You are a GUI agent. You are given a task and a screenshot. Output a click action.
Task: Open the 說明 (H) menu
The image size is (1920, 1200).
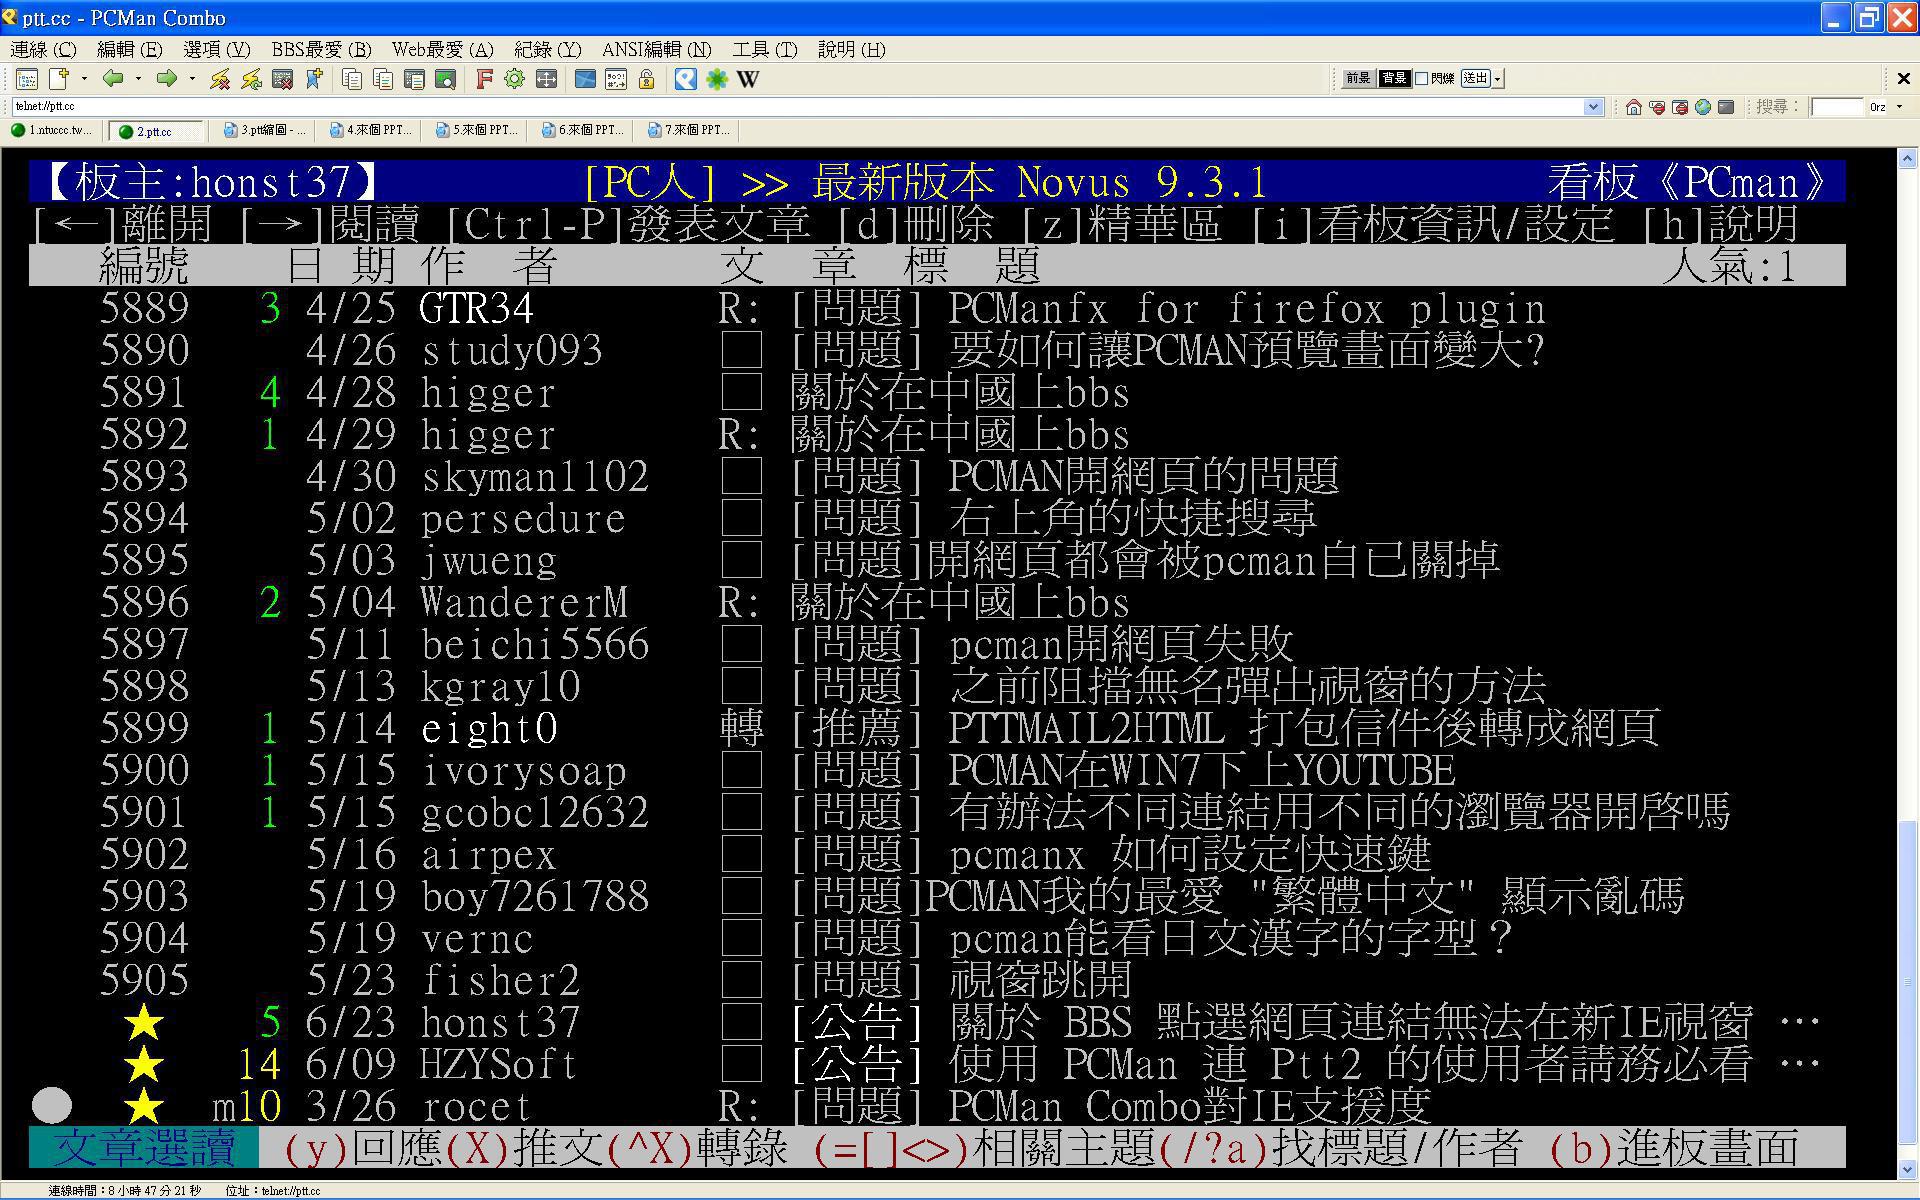[x=851, y=49]
